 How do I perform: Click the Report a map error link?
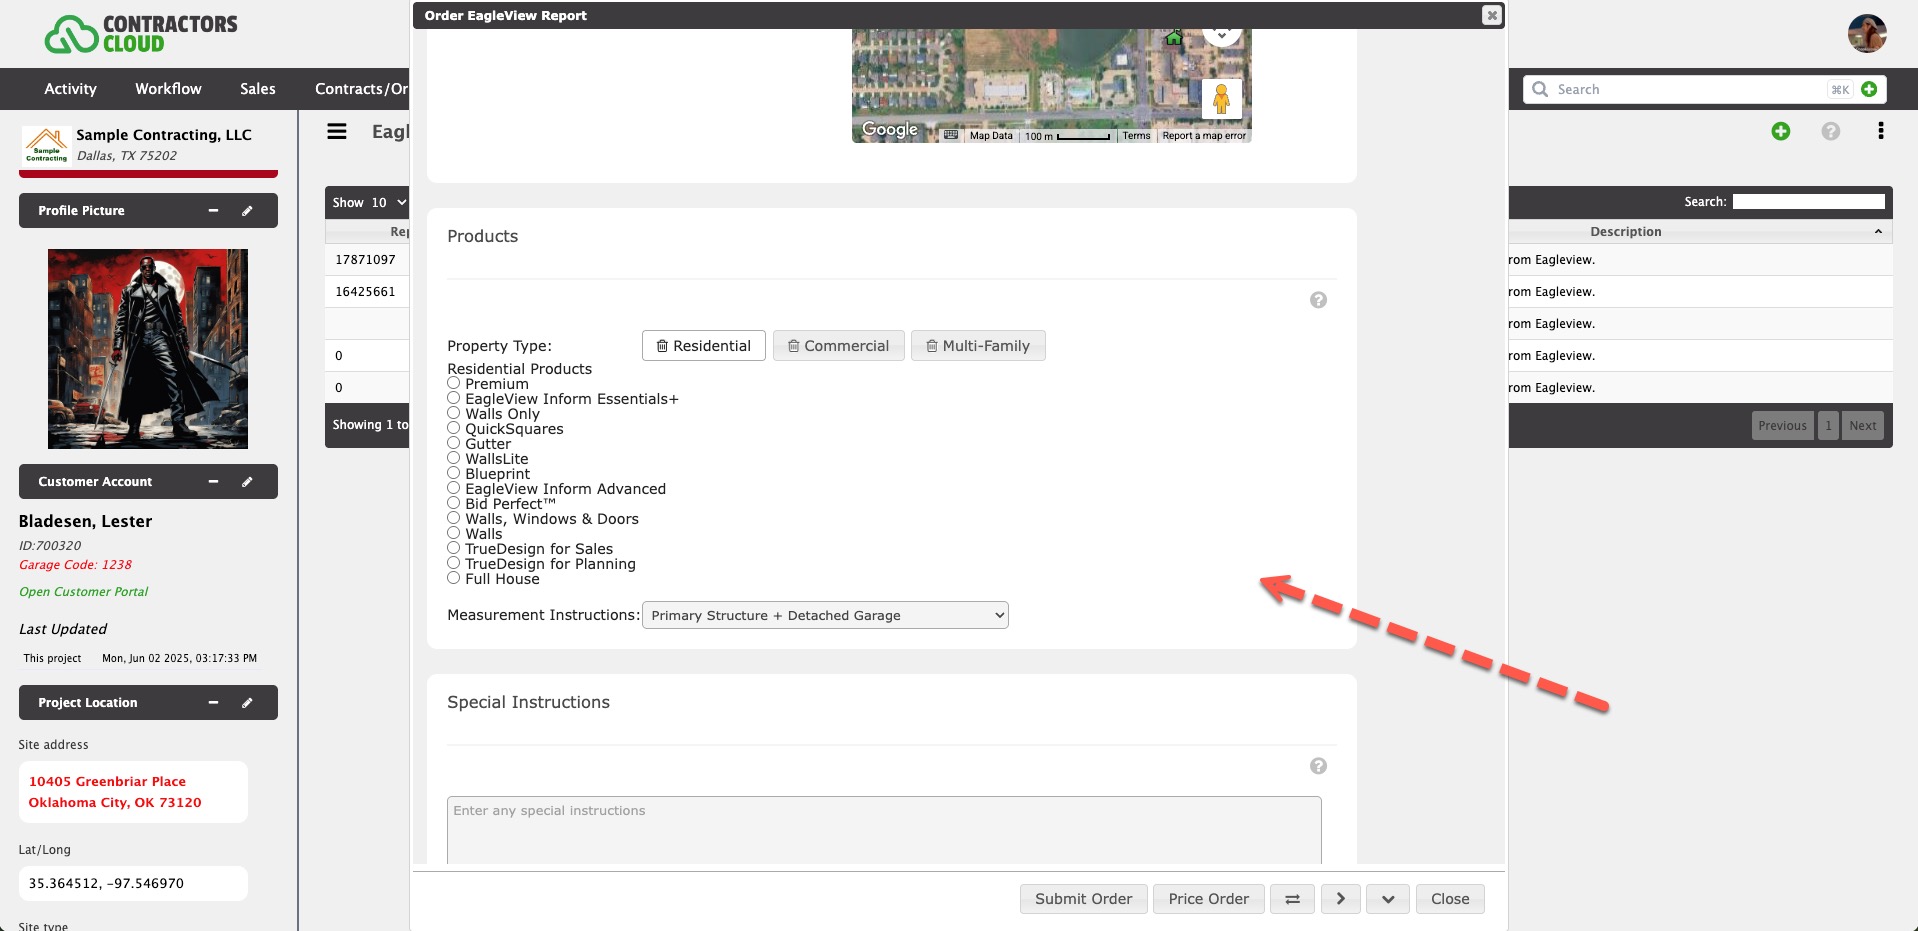(x=1204, y=136)
